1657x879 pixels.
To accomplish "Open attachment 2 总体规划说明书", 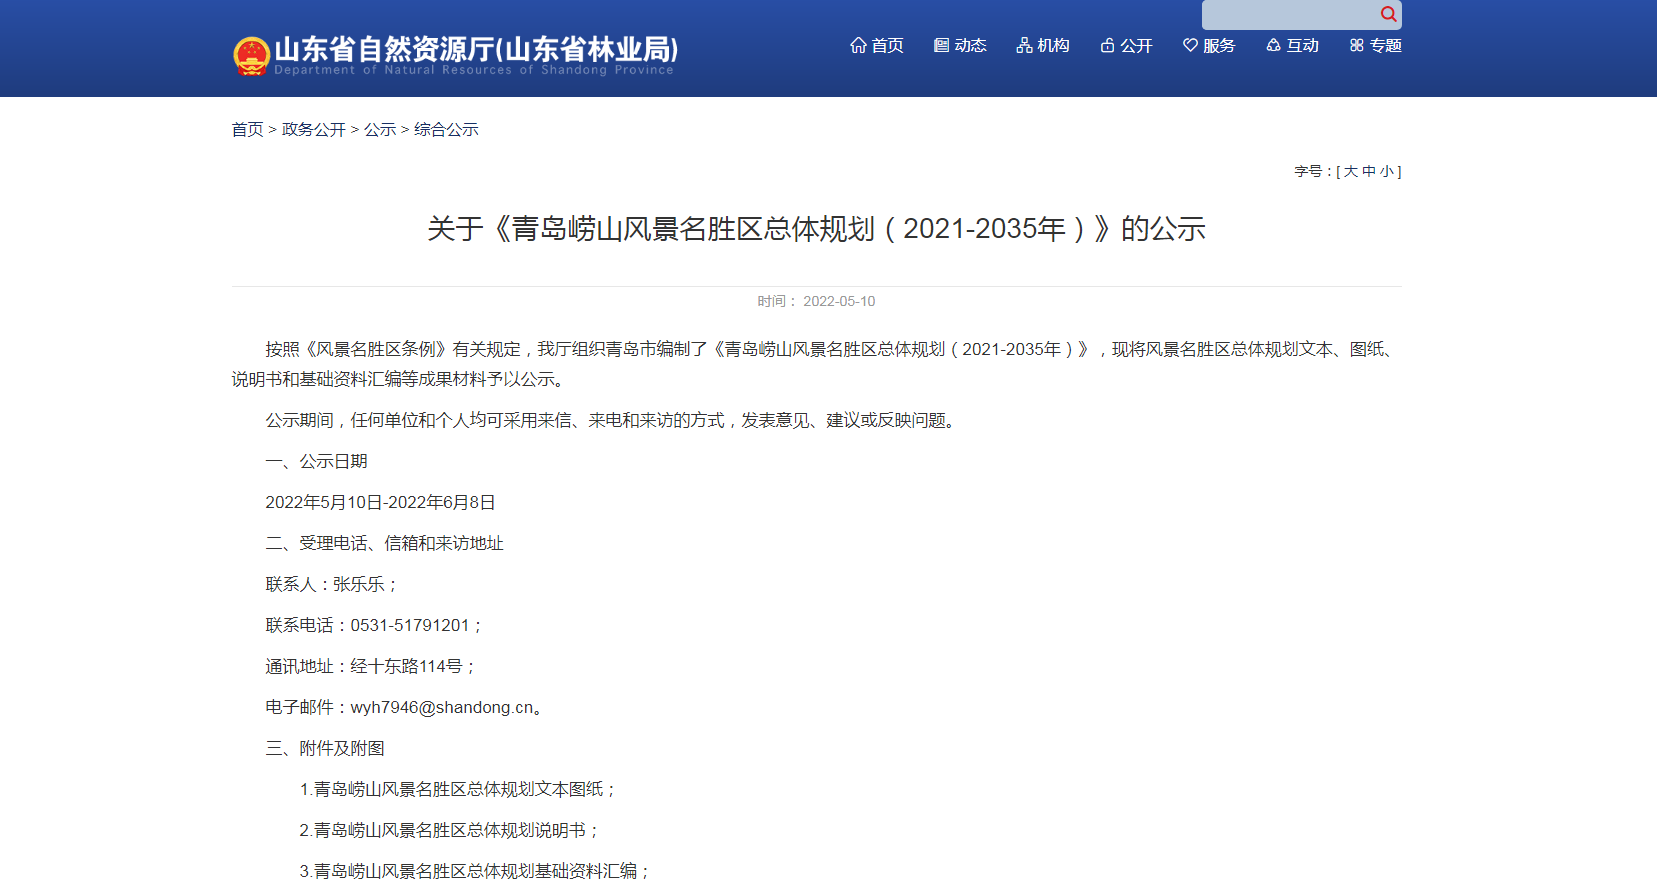I will pos(448,830).
